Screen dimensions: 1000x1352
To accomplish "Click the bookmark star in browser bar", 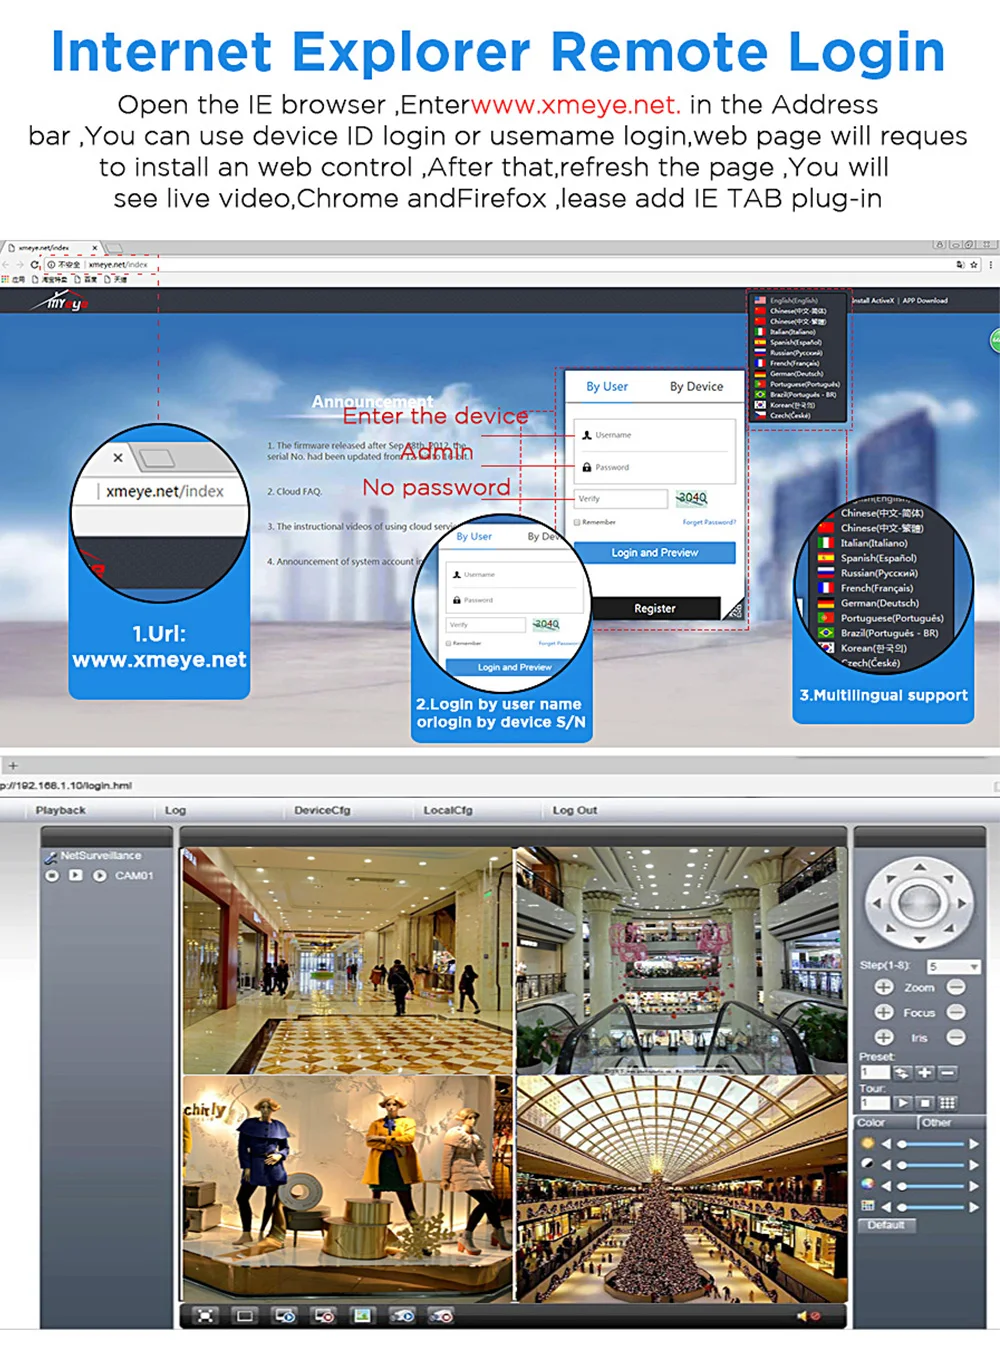I will click(x=974, y=265).
